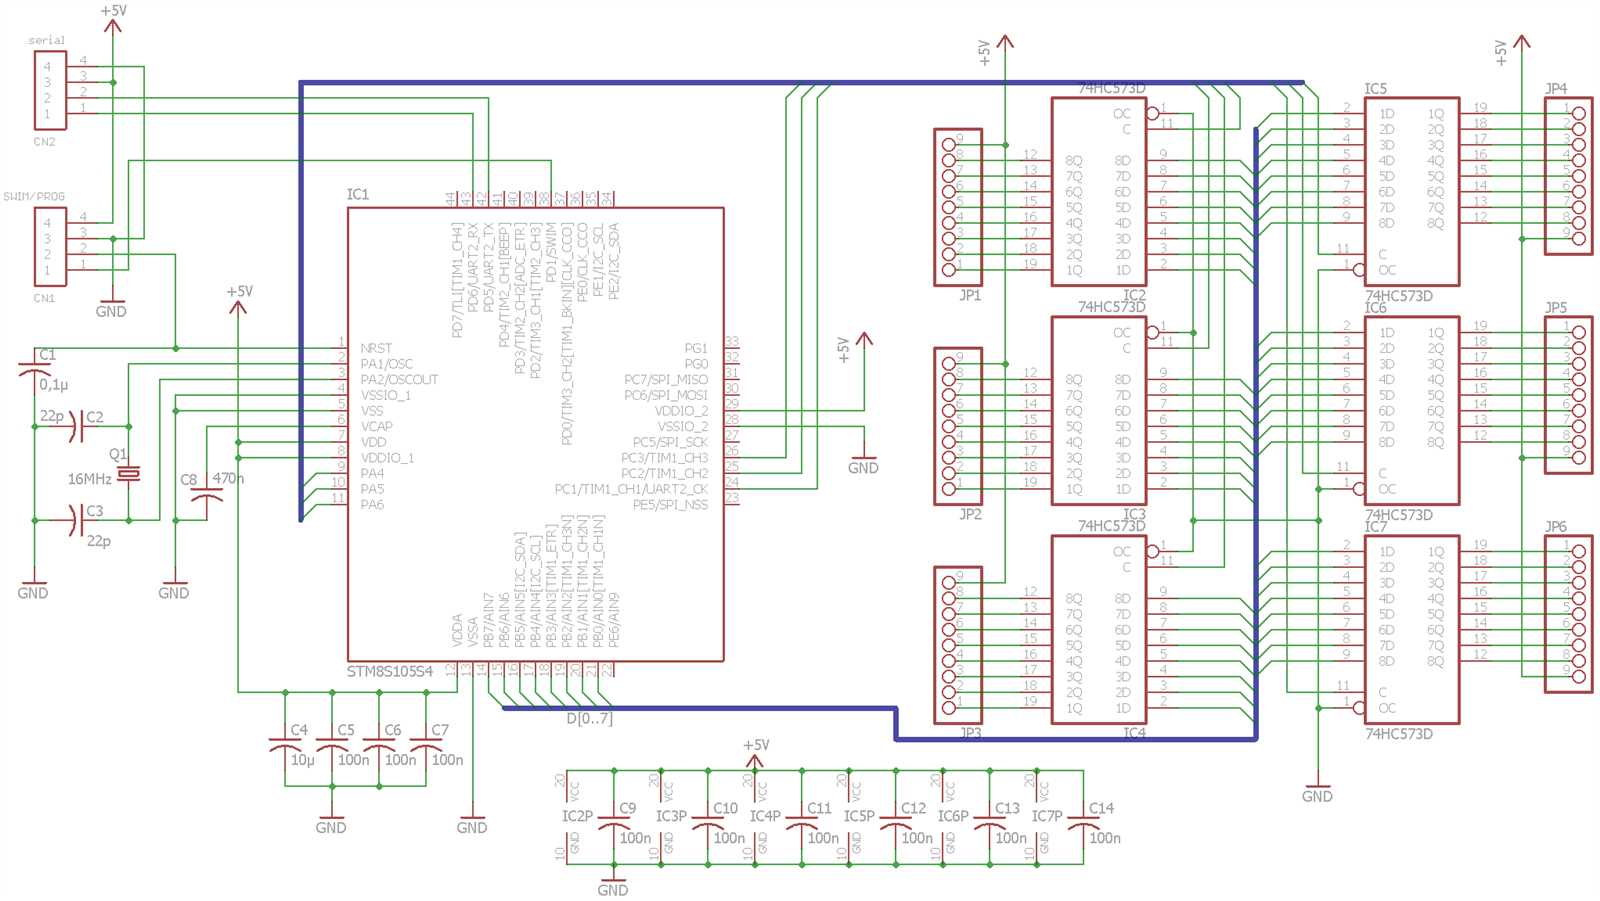
Task: Select the IC1 reference label
Action: [x=358, y=194]
